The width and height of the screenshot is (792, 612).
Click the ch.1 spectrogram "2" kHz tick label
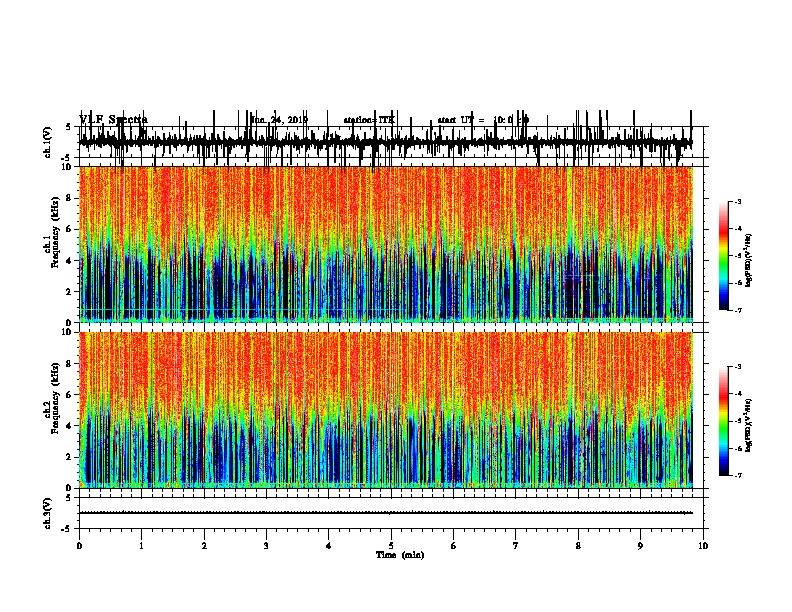click(69, 292)
